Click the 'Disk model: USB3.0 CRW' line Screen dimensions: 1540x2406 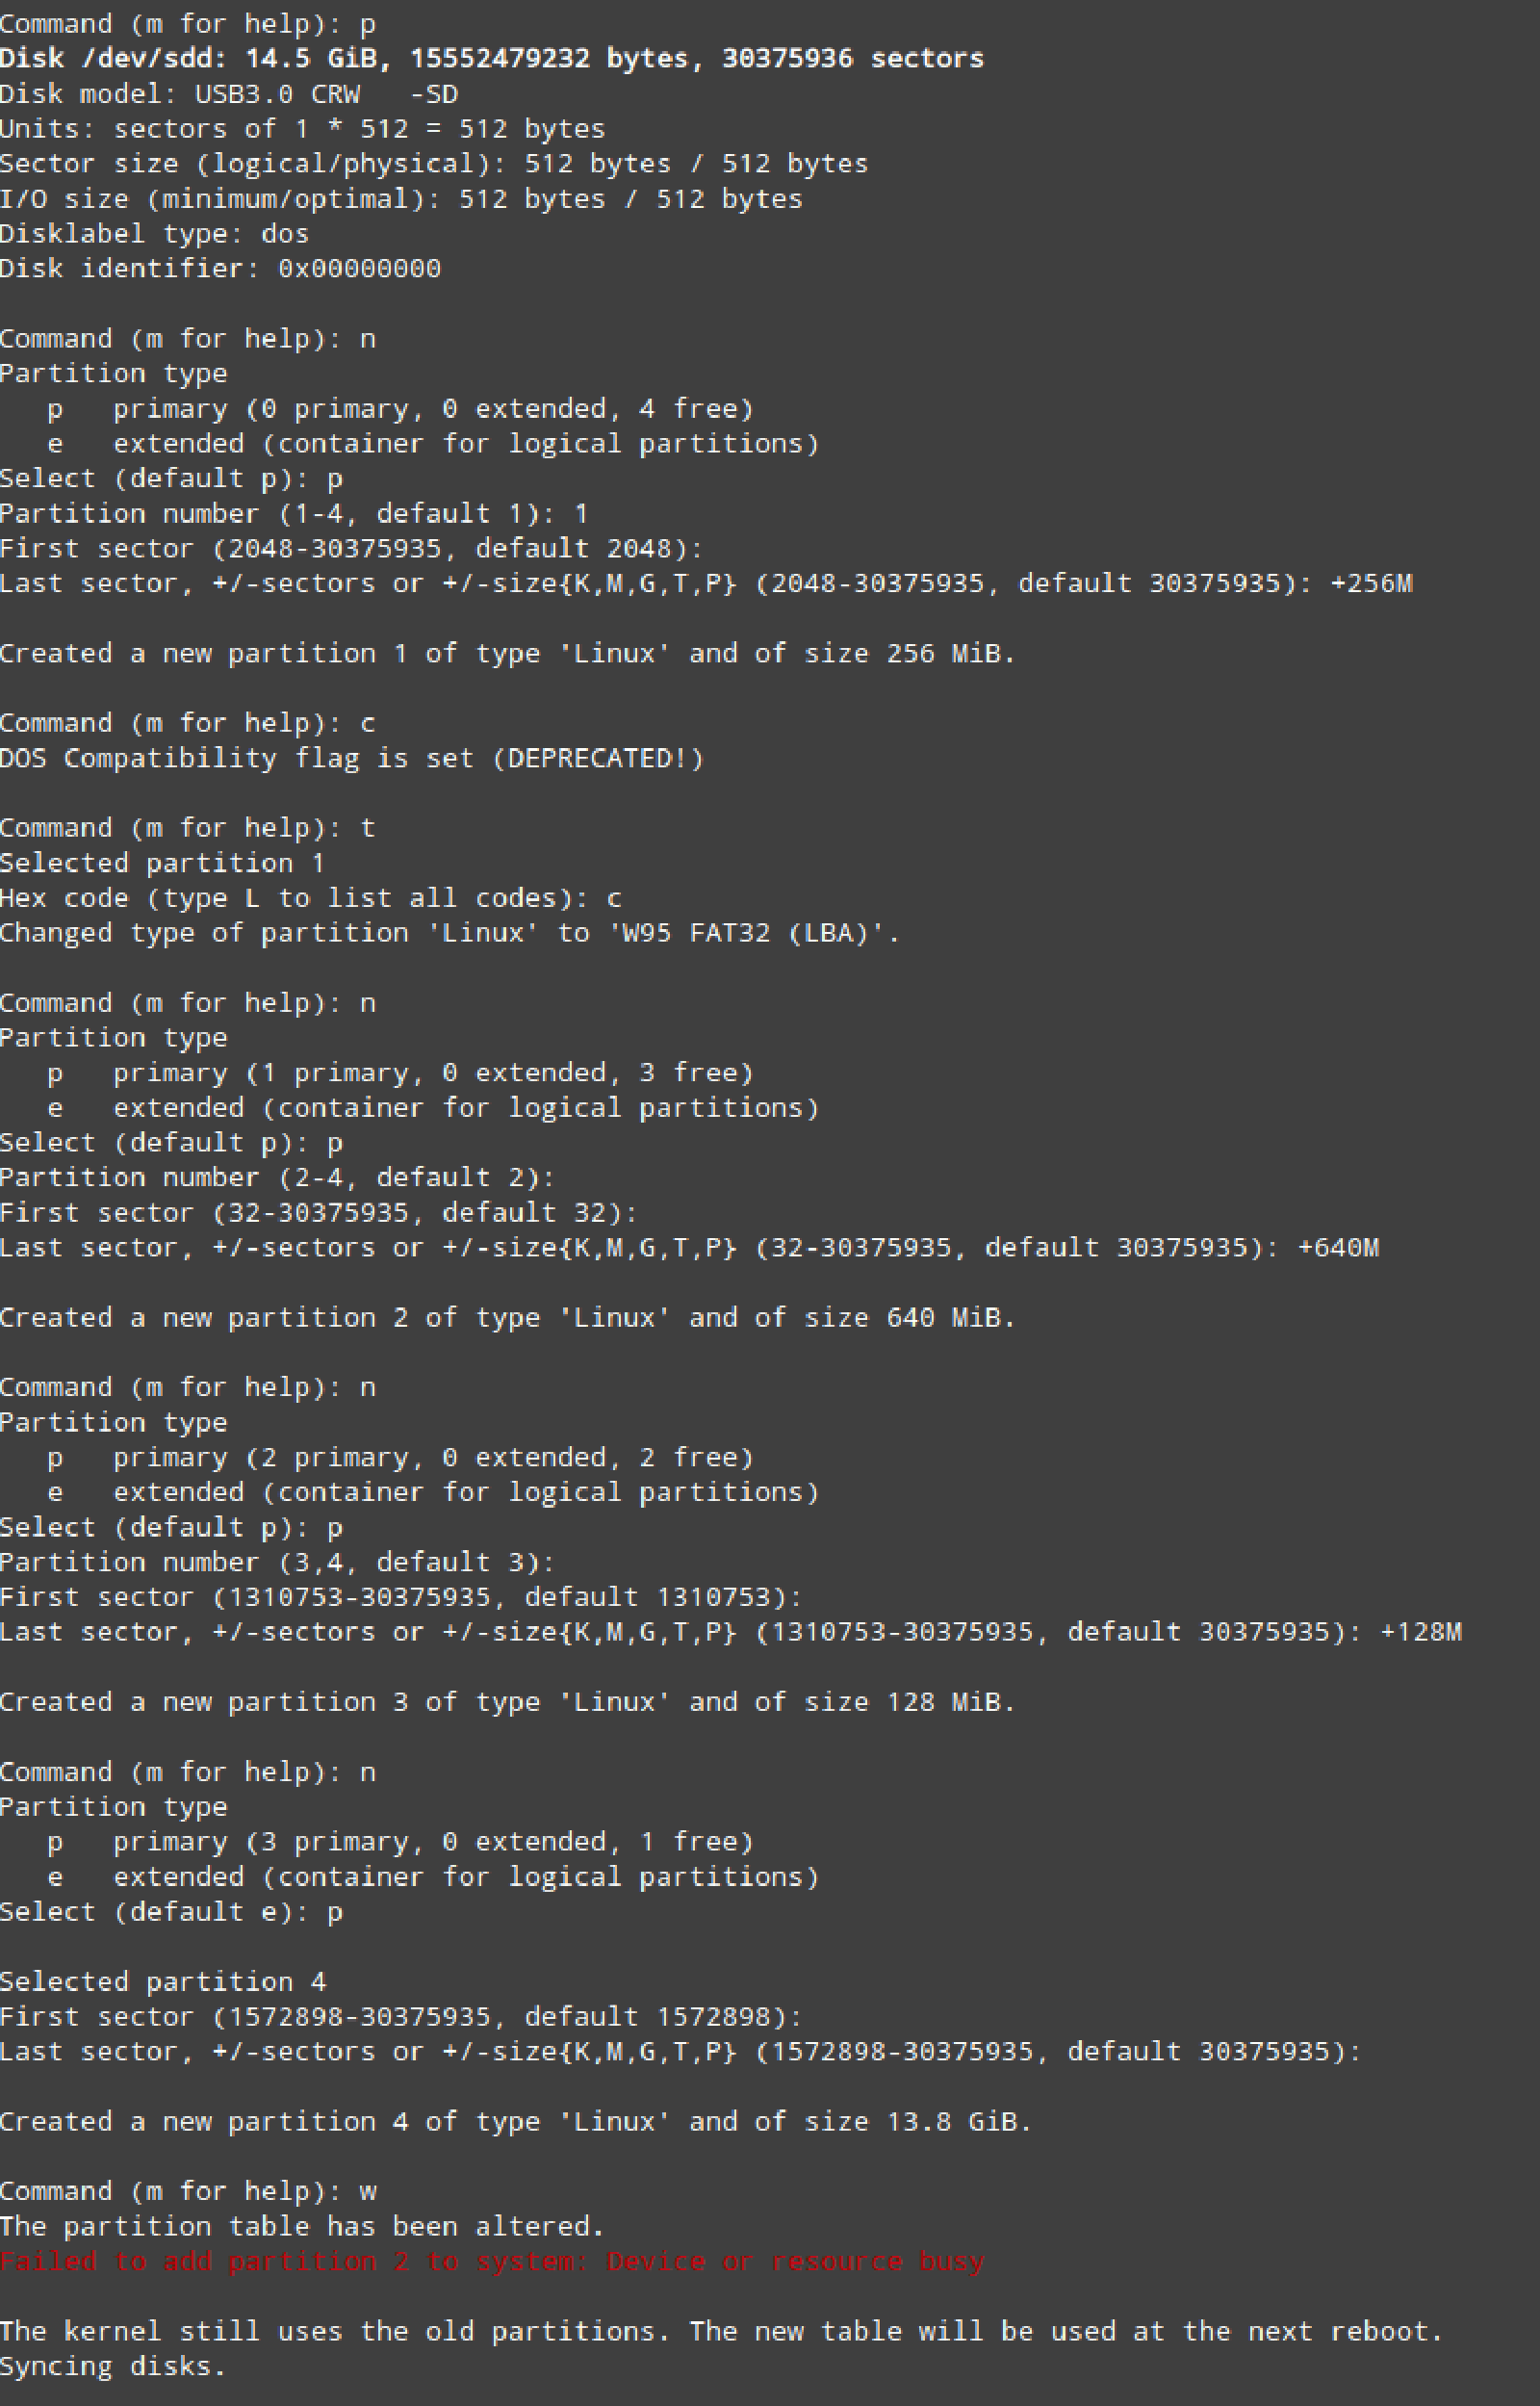click(228, 94)
